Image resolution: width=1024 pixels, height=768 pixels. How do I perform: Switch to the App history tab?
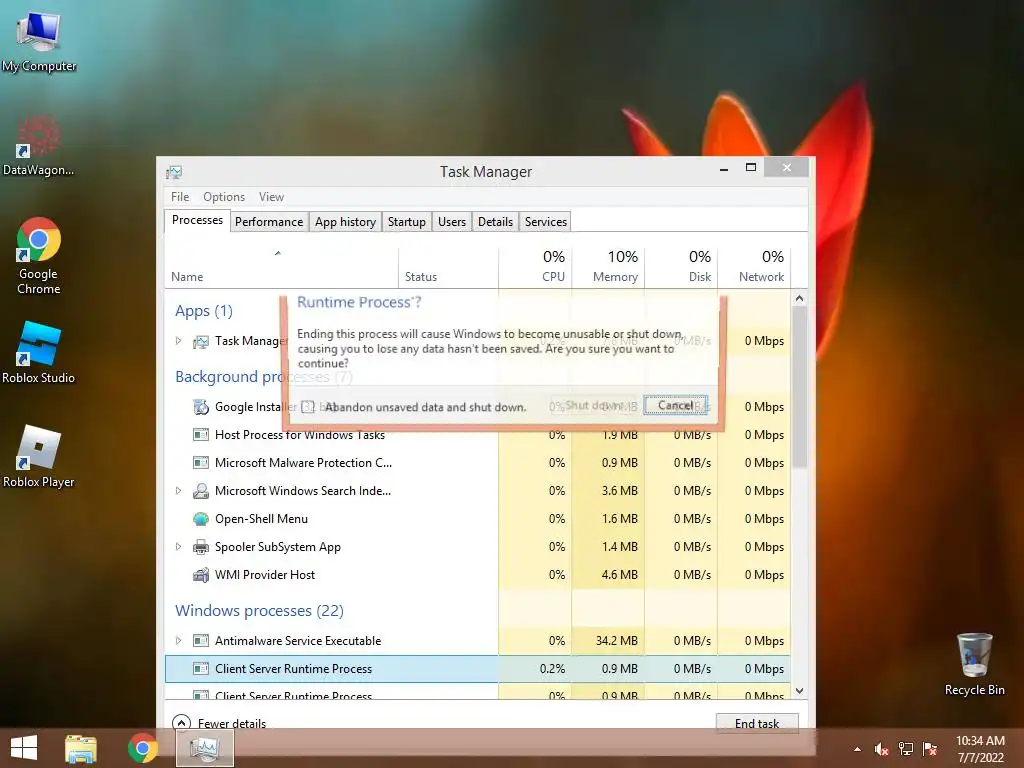click(x=345, y=222)
